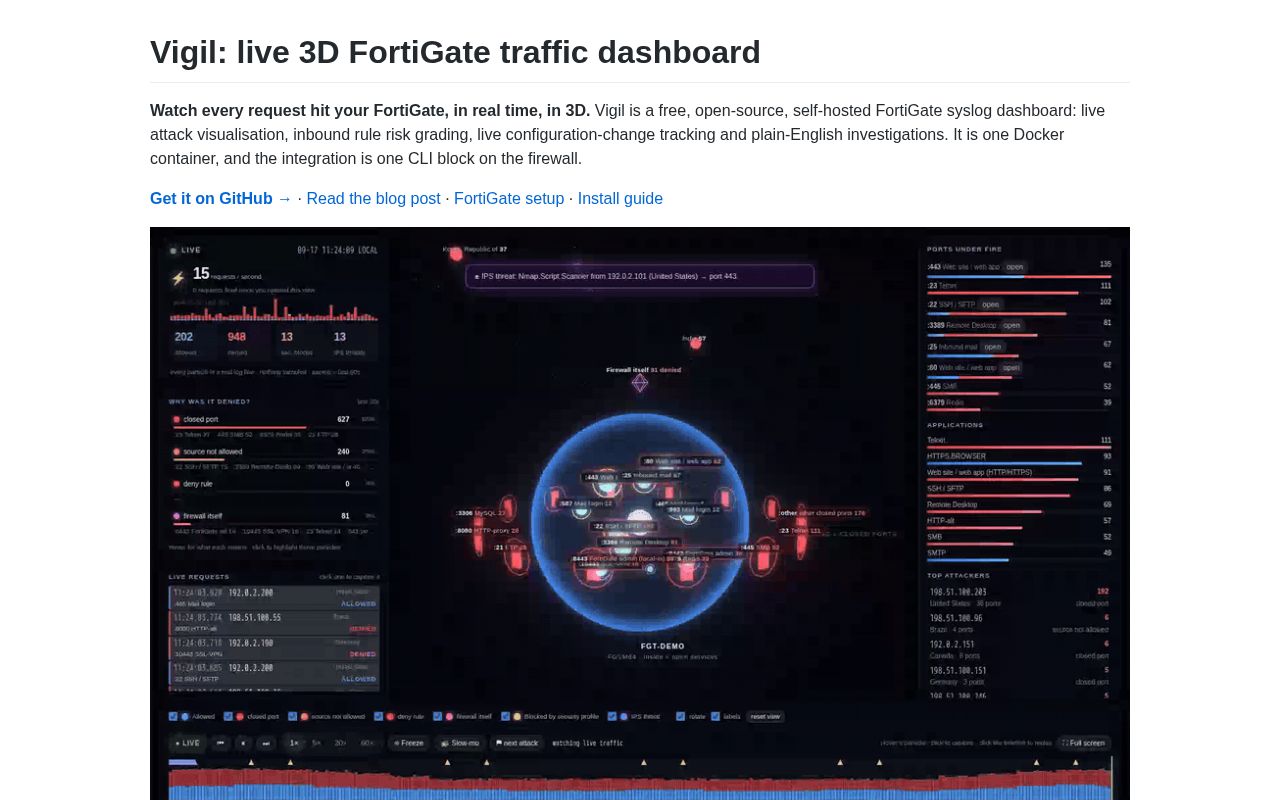1280x800 pixels.
Task: Select the other closed ports node
Action: (822, 513)
